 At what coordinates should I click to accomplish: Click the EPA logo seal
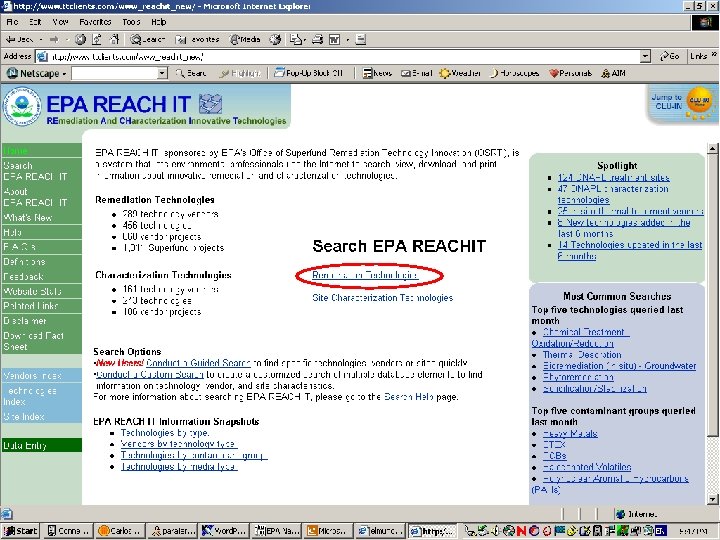[x=22, y=107]
